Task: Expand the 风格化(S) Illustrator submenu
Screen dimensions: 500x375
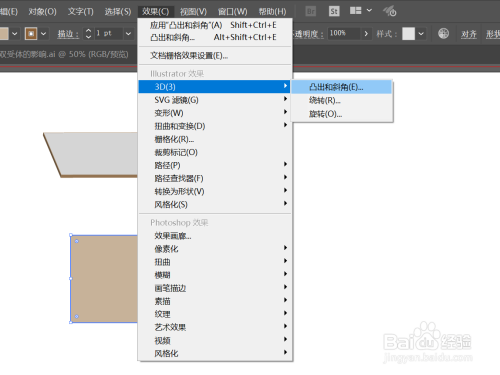Action: click(215, 204)
